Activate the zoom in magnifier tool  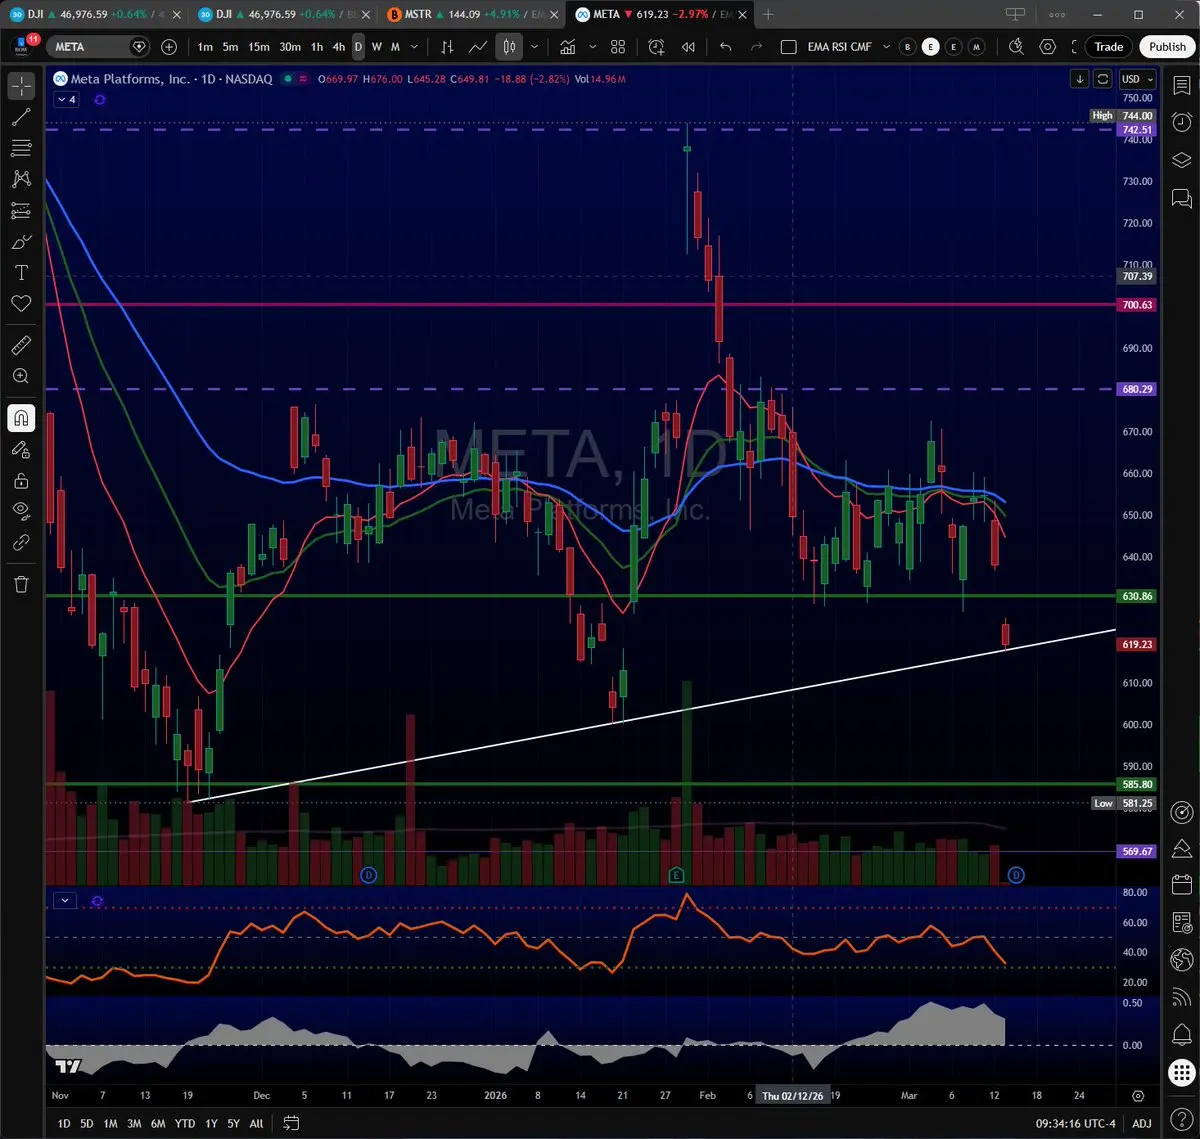pos(21,376)
